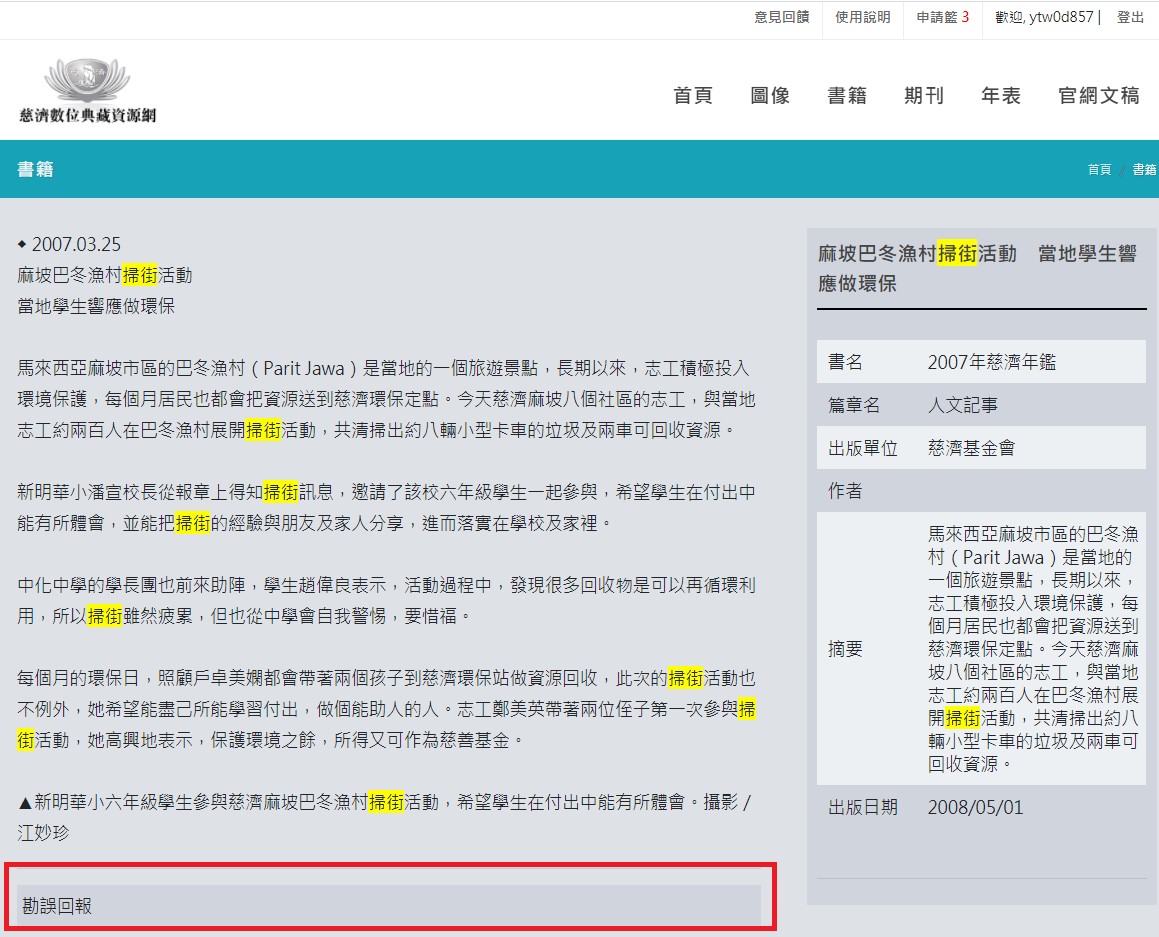Click the 首頁 breadcrumb link
Viewport: 1159px width, 937px height.
tap(1099, 169)
